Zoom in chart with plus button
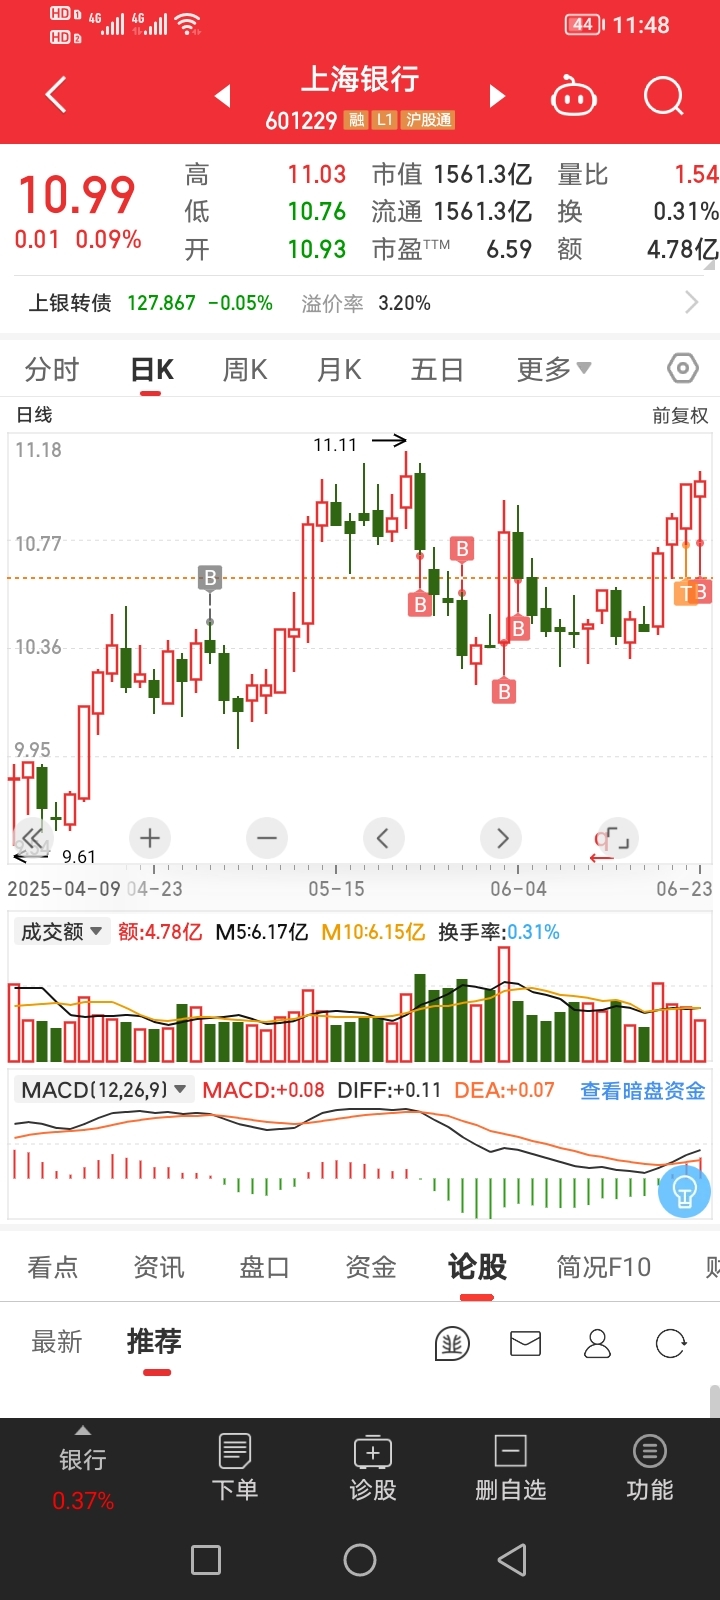This screenshot has height=1600, width=720. coord(150,838)
